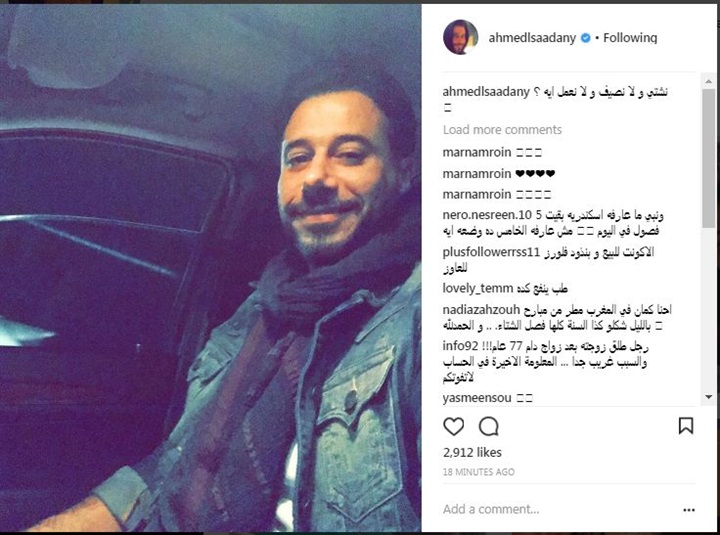Like the post with the heart icon
Viewport: 720px width, 535px height.
(x=454, y=426)
